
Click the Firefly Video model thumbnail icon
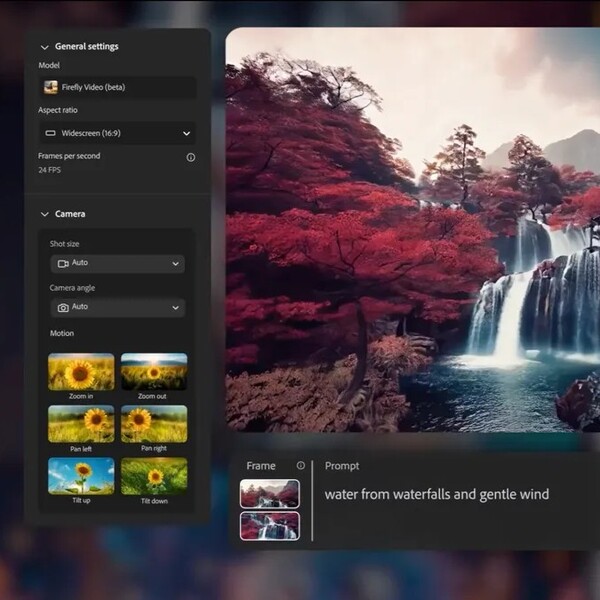pyautogui.click(x=51, y=87)
